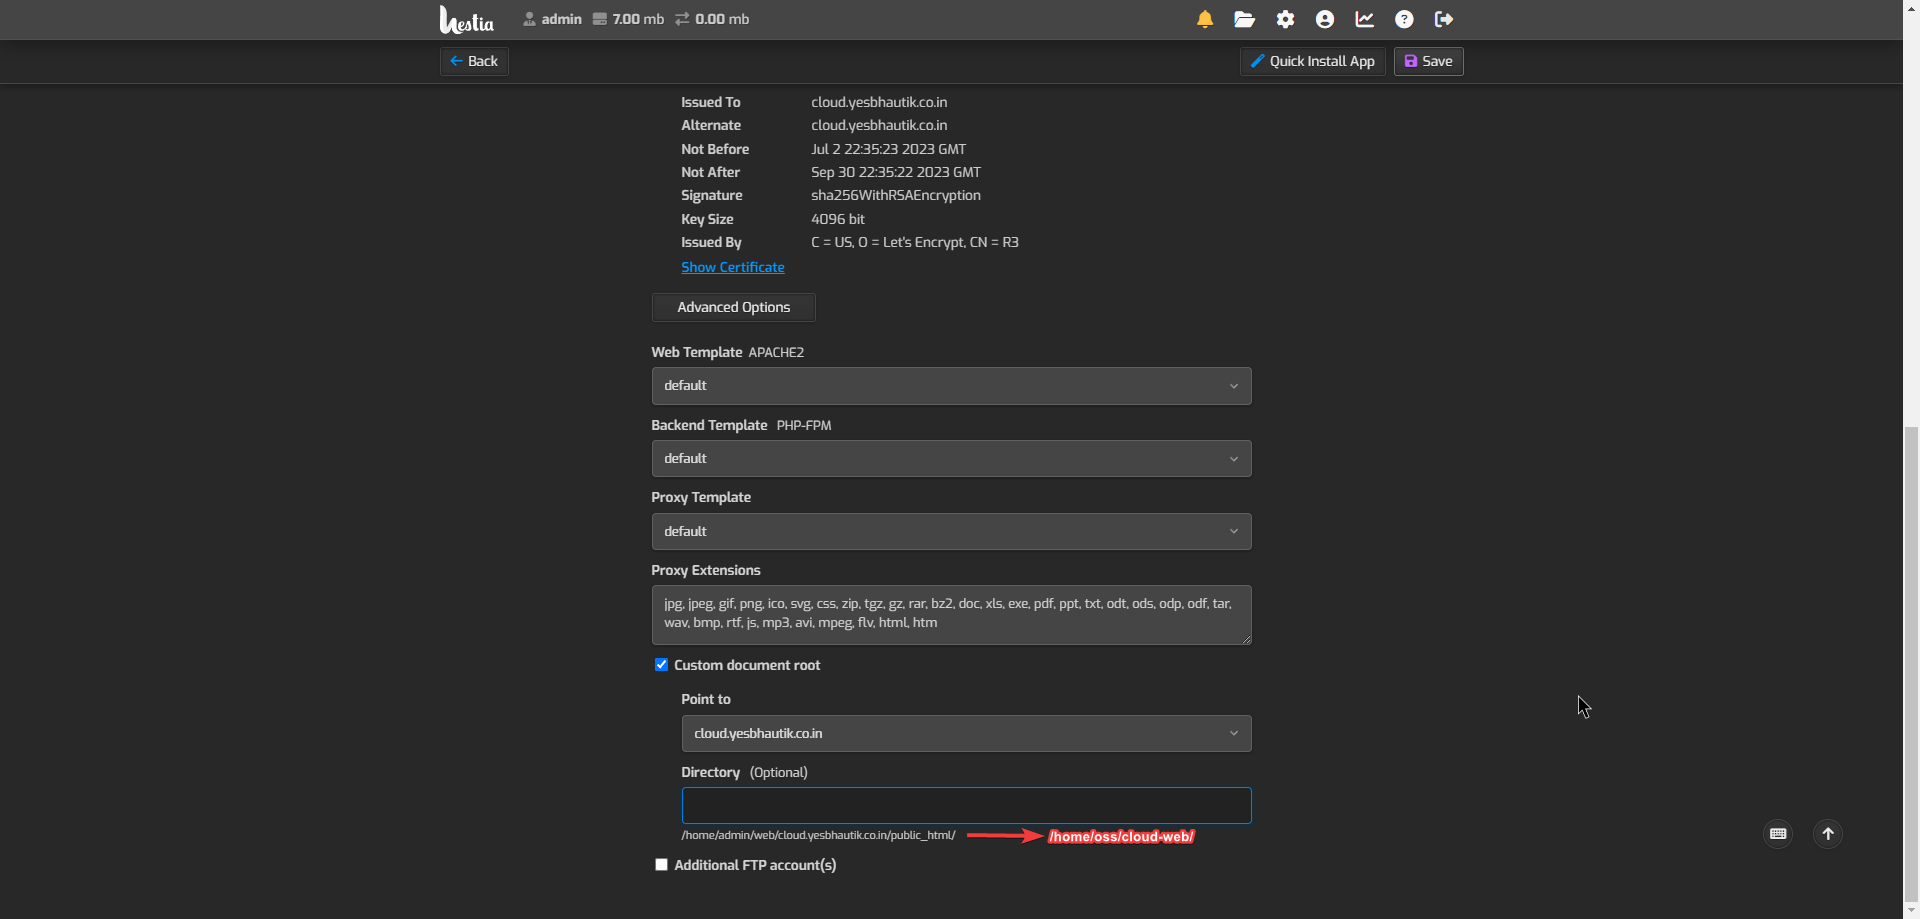Open the Show Certificate link

coord(733,267)
